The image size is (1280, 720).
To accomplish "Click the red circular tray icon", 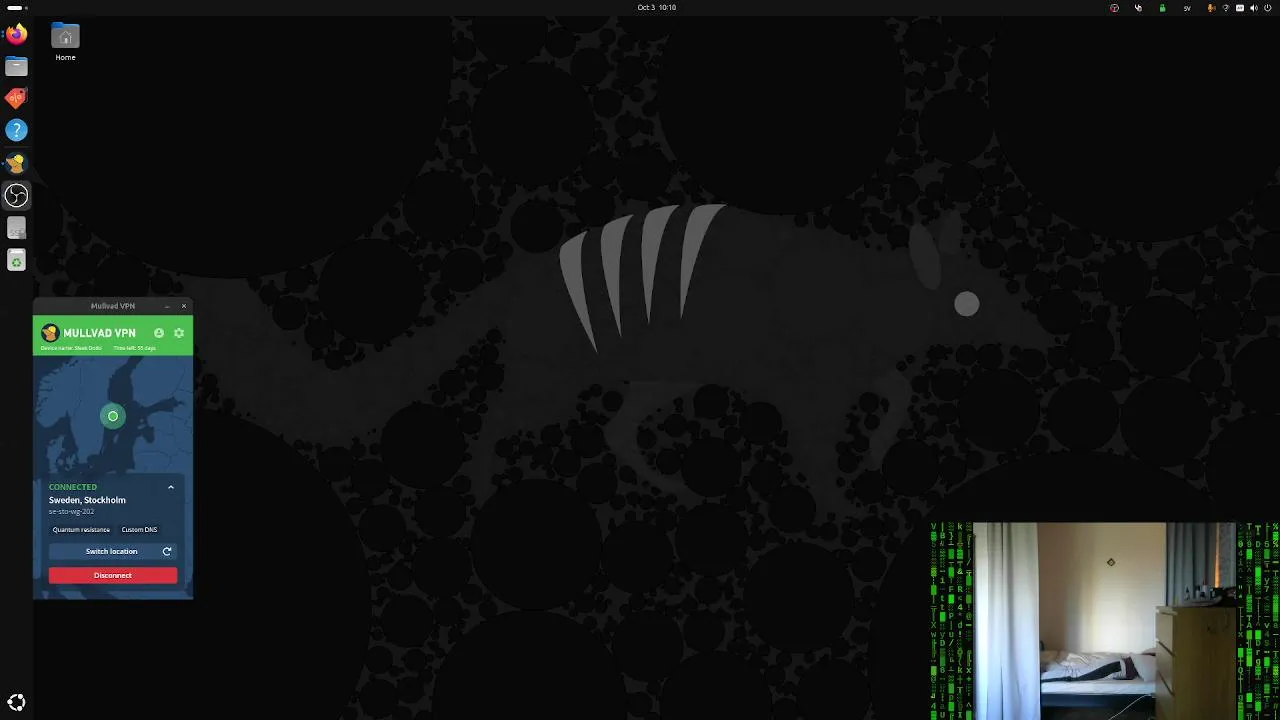I will (x=1114, y=7).
